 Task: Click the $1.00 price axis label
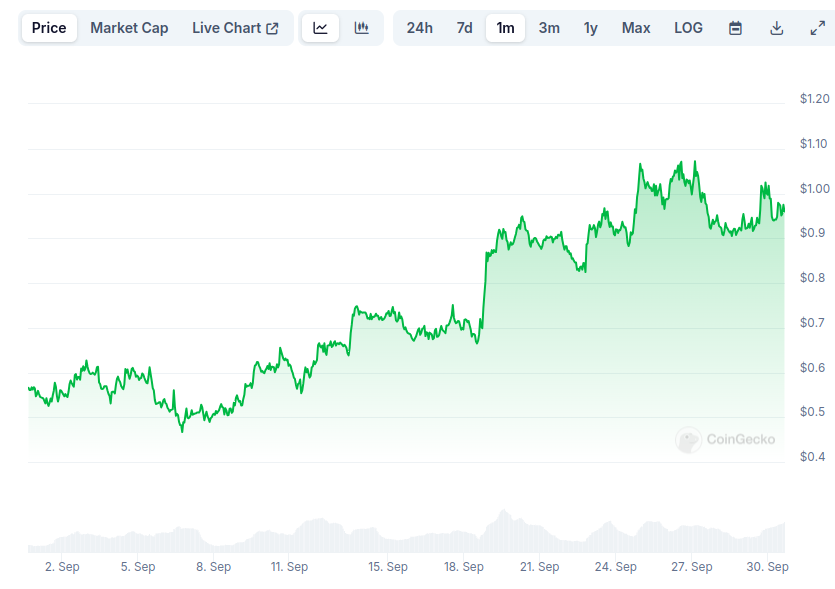[815, 189]
